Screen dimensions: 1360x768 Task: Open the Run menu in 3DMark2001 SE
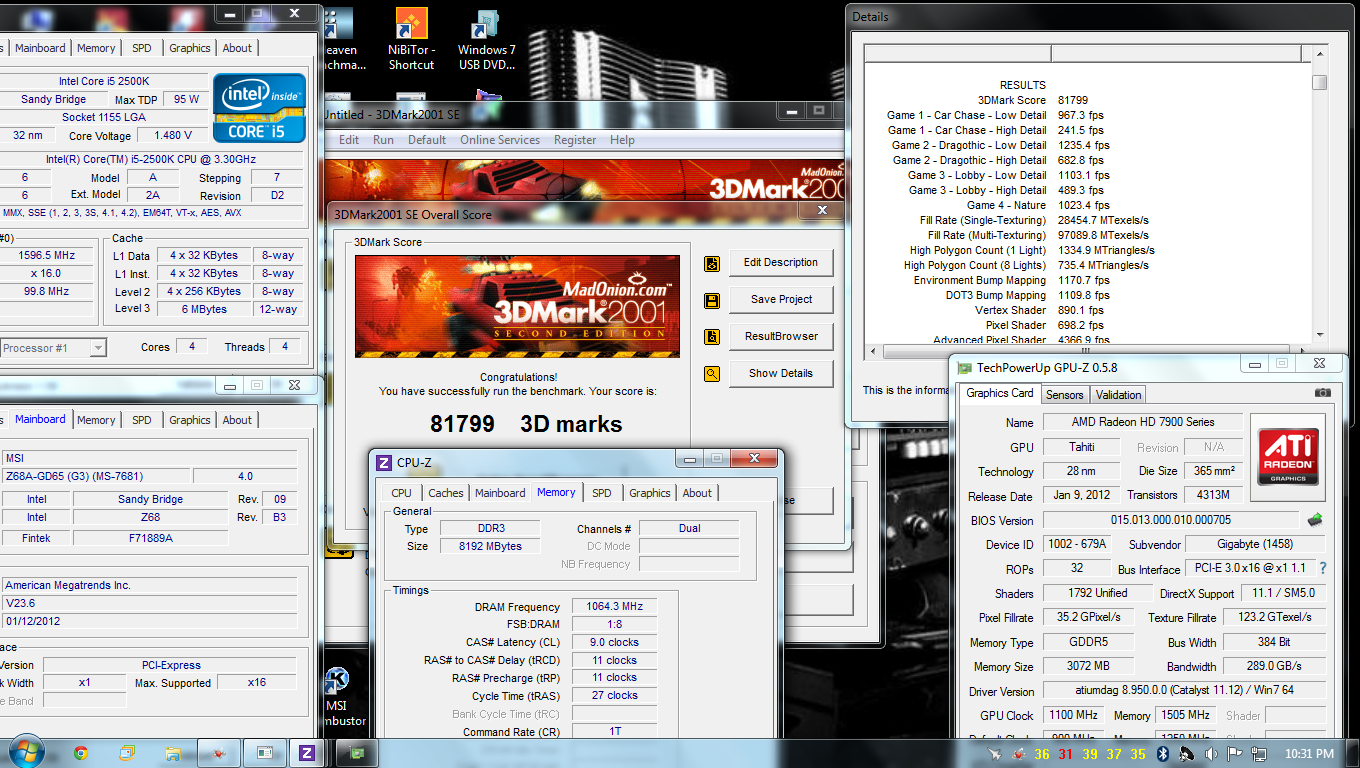[383, 140]
